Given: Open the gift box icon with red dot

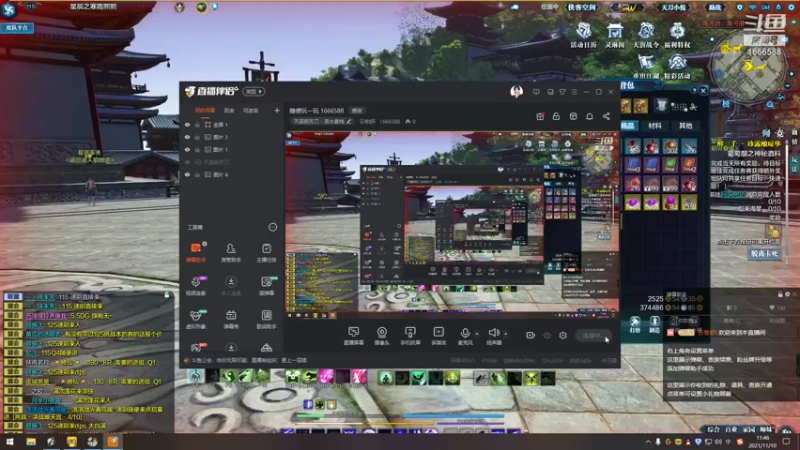Looking at the screenshot, I should pos(540,116).
